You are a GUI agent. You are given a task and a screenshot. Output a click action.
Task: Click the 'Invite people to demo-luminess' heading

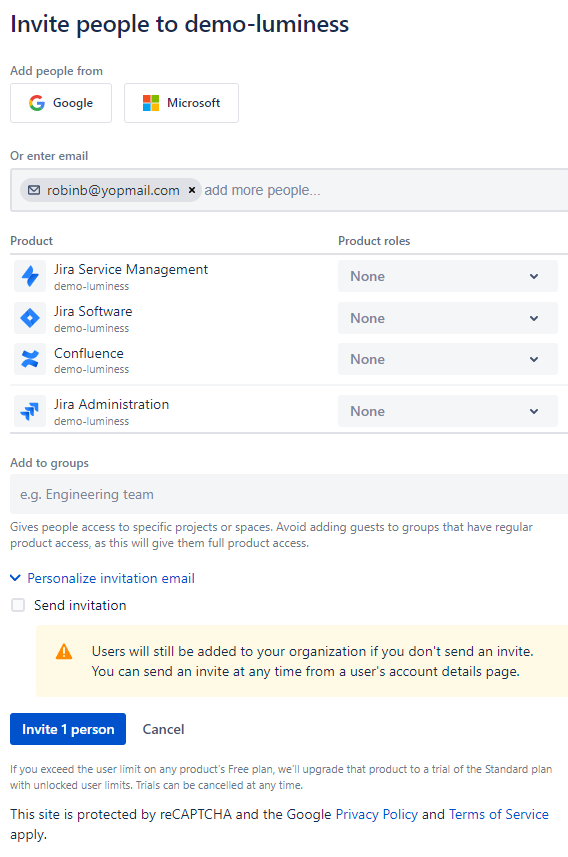tap(179, 25)
